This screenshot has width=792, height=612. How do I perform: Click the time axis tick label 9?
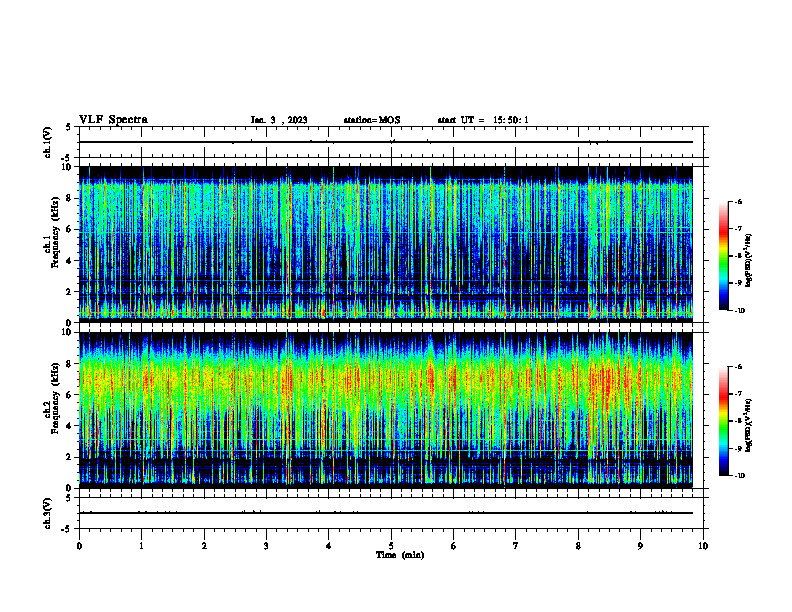[640, 546]
